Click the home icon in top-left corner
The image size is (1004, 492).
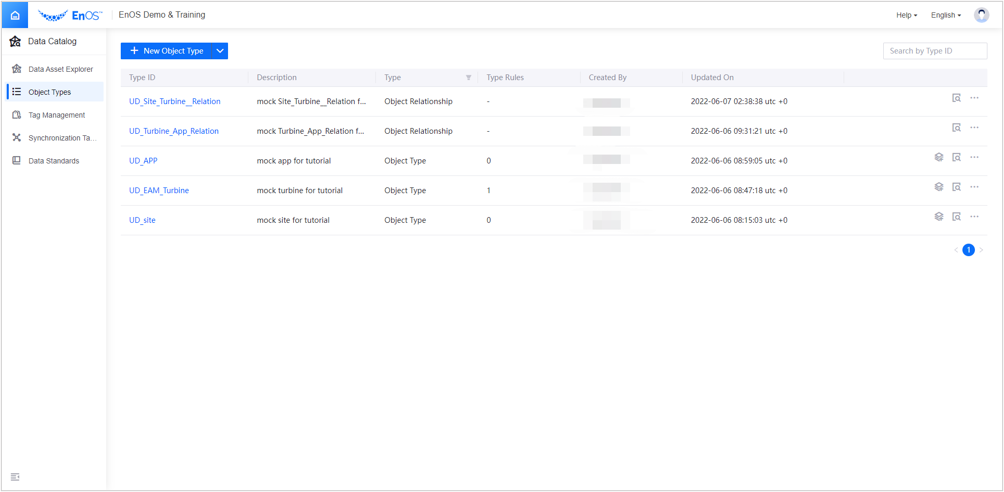[x=15, y=15]
